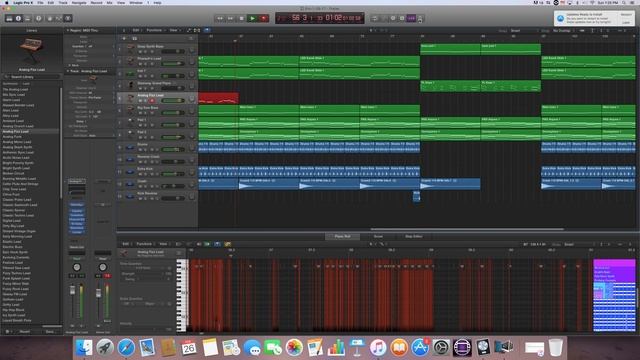Toggle the Library panel icon

coord(9,18)
